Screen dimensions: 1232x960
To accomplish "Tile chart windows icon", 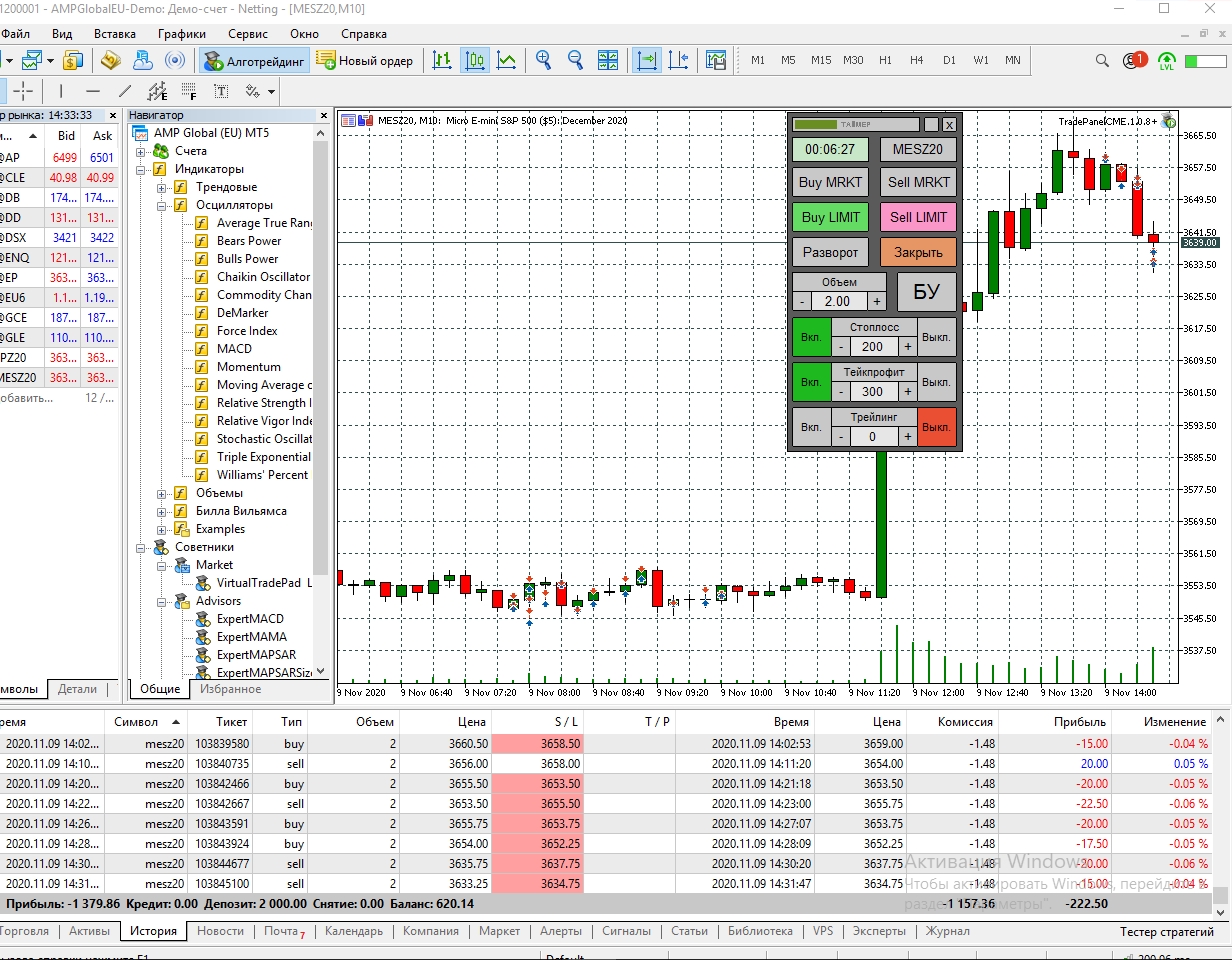I will (x=608, y=61).
